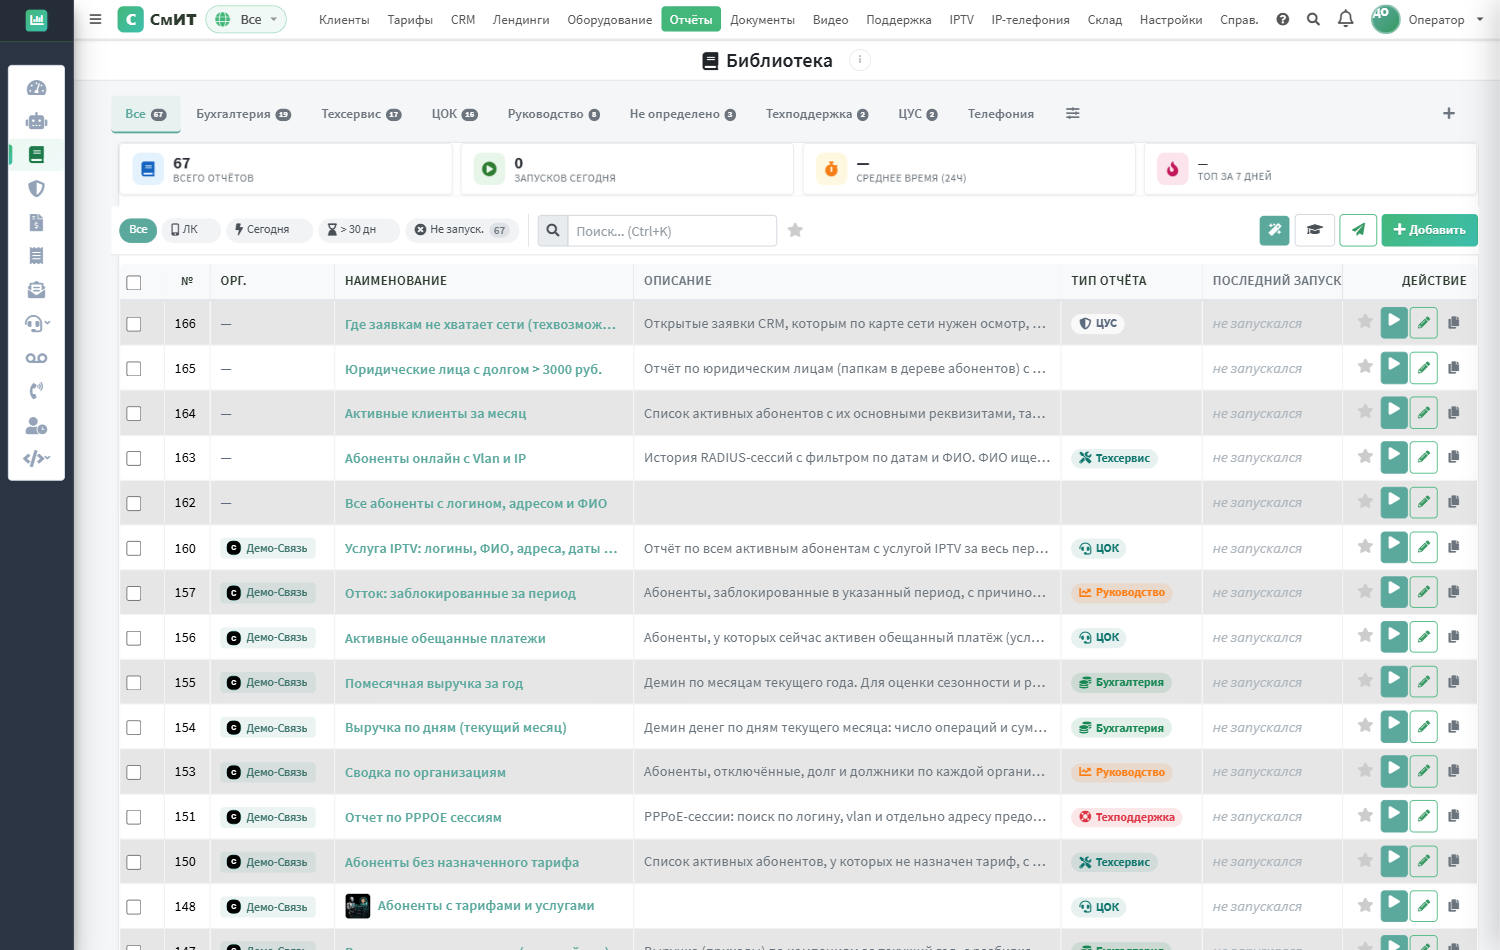Switch to the Техсервис tab
1500x950 pixels.
361,114
